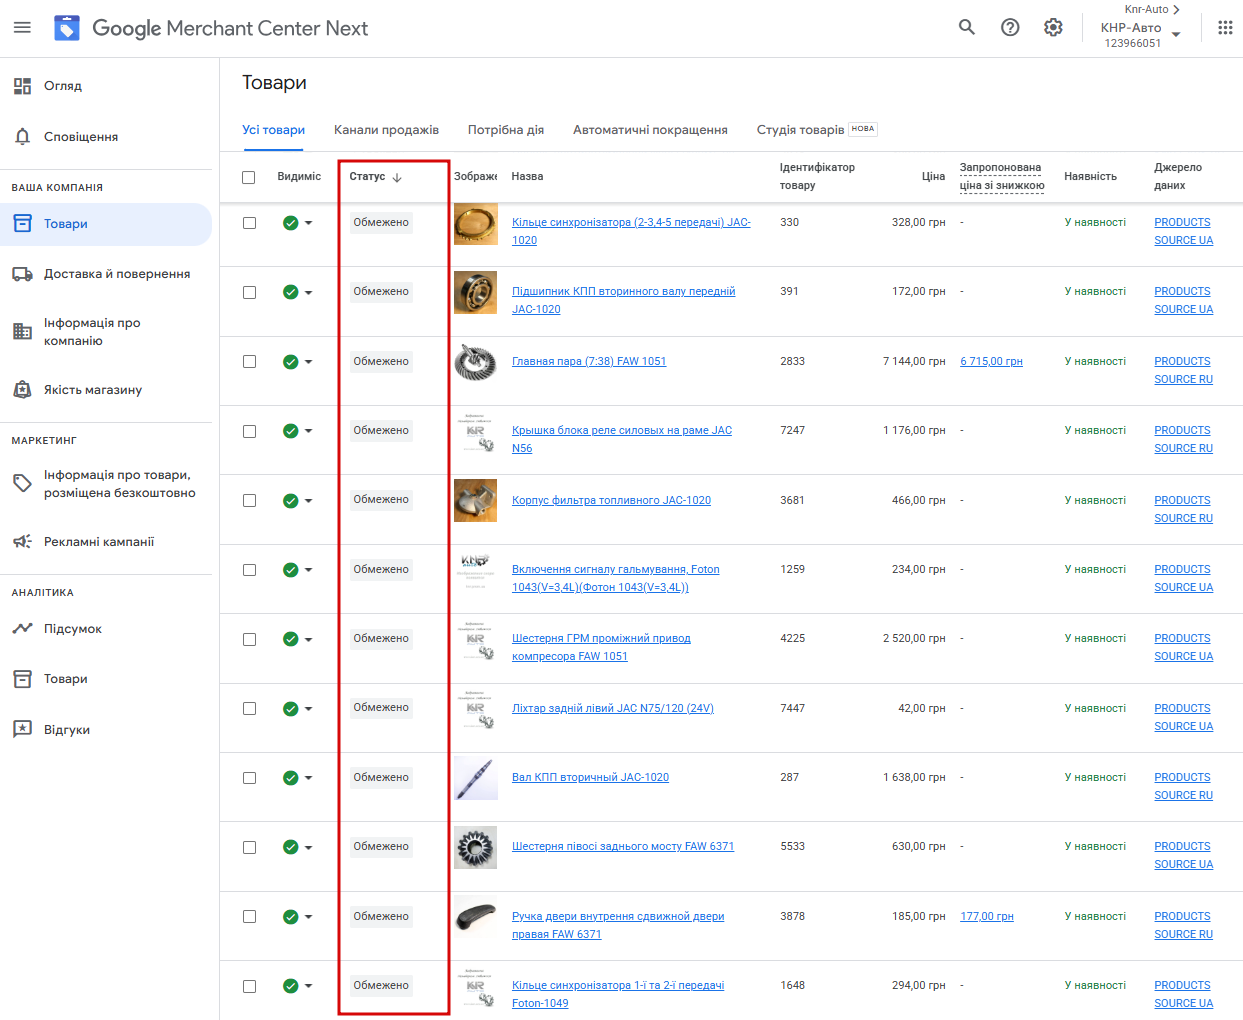Image resolution: width=1243 pixels, height=1020 pixels.
Task: Expand the КНР-Авто account dropdown
Action: pyautogui.click(x=1176, y=34)
